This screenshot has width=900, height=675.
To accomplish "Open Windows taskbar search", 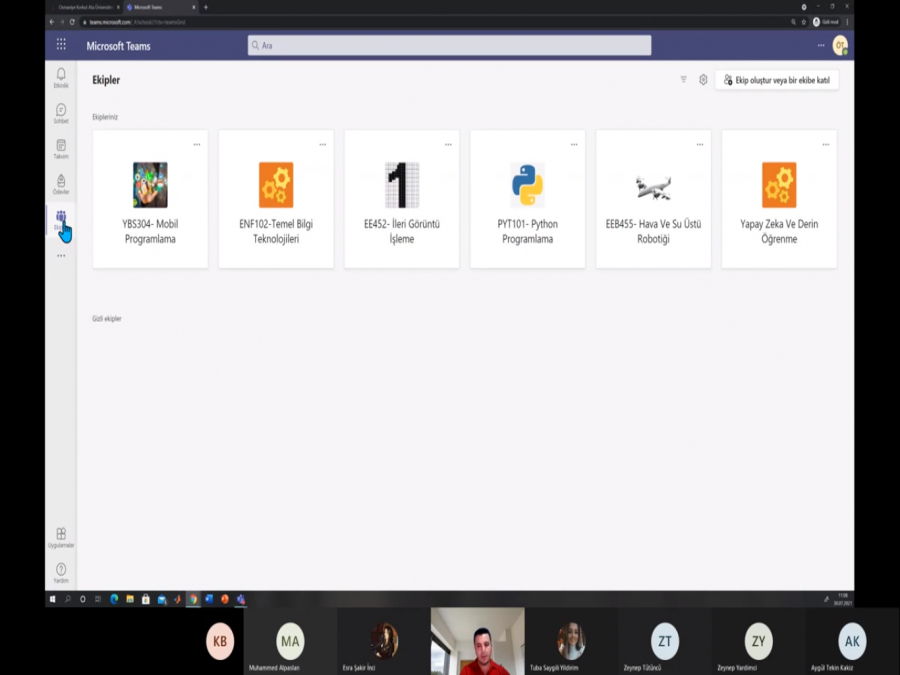I will pos(68,599).
